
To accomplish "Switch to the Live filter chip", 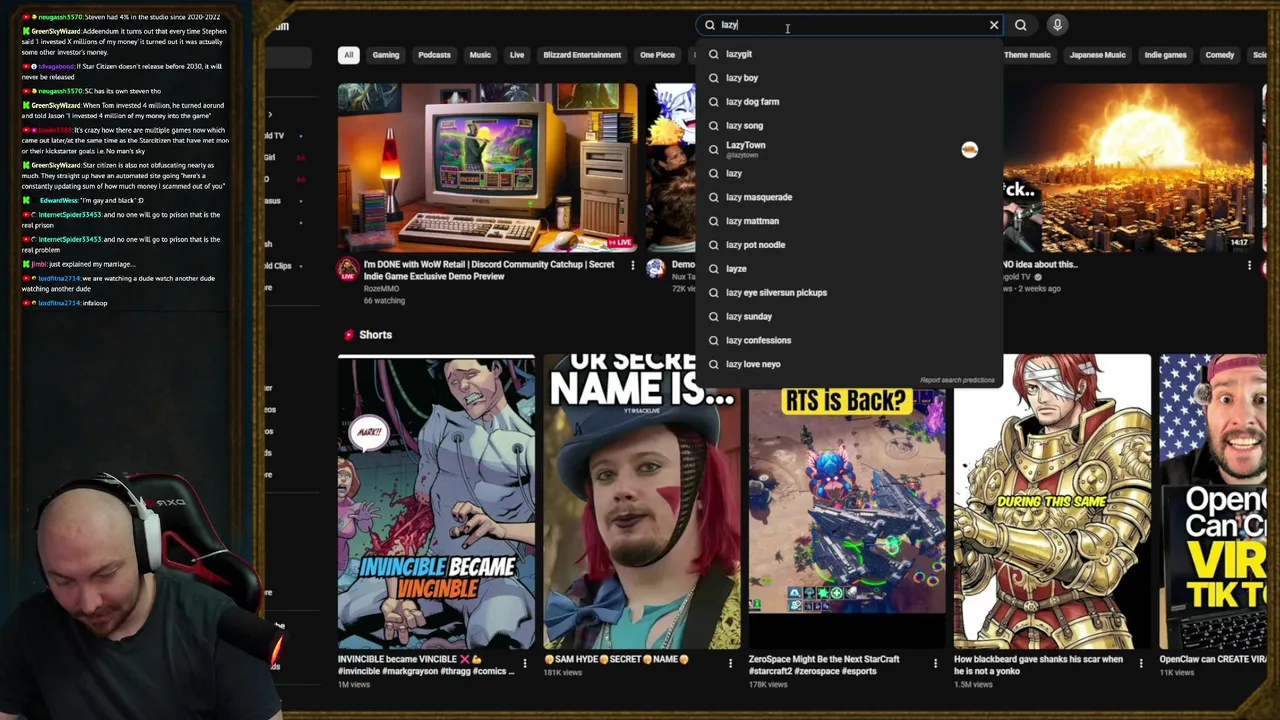I will coord(517,55).
